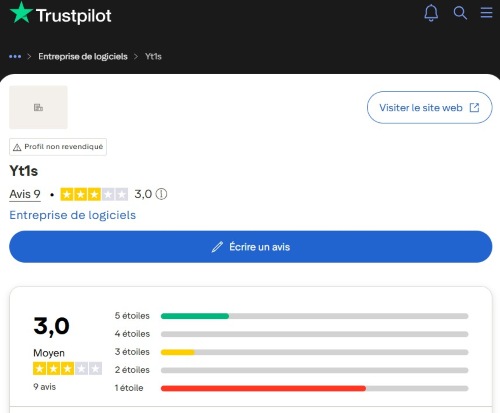Click the red 1 étoile bar
Image resolution: width=500 pixels, height=413 pixels.
click(263, 388)
